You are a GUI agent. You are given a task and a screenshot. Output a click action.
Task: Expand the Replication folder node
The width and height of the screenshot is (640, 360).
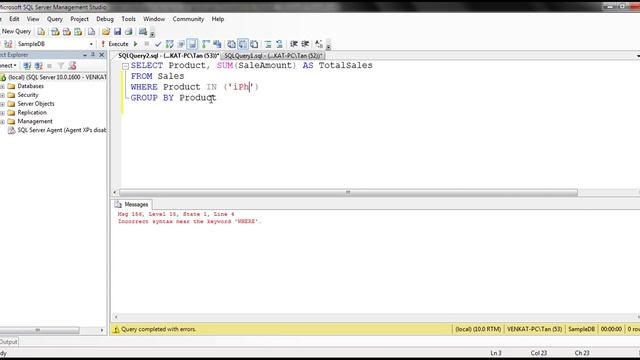coord(2,113)
